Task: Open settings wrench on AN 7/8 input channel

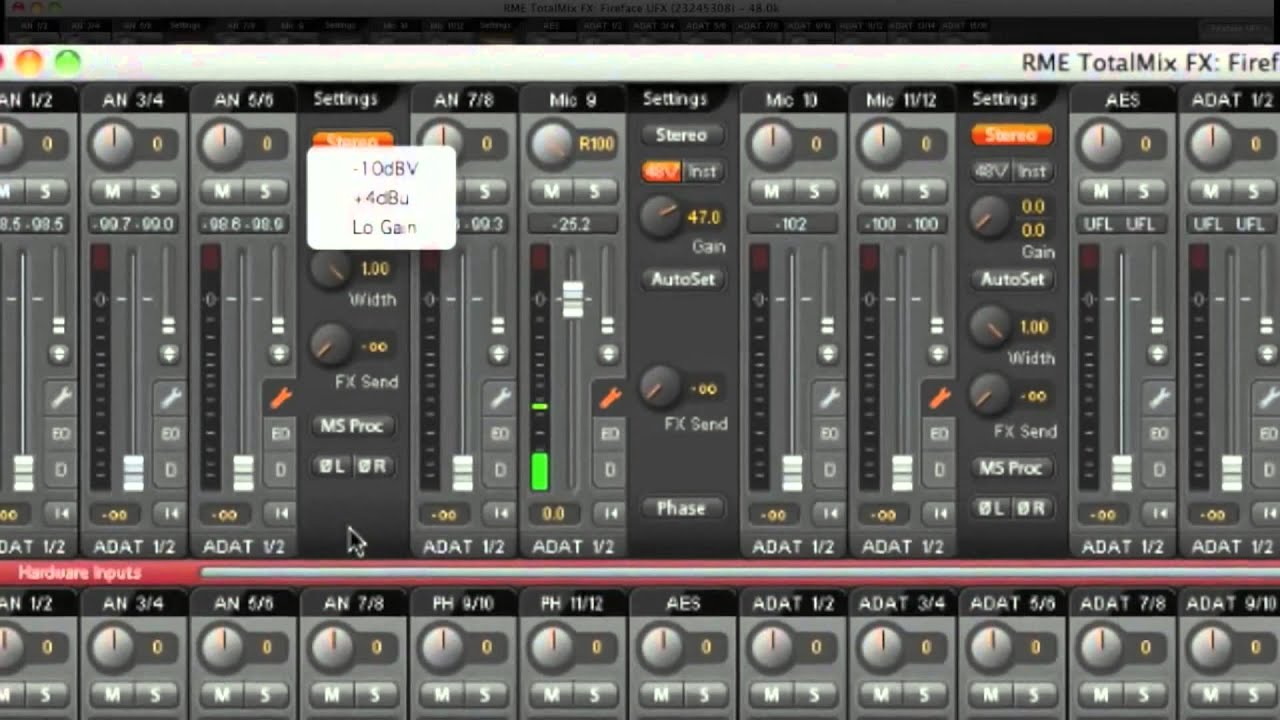Action: [x=501, y=398]
